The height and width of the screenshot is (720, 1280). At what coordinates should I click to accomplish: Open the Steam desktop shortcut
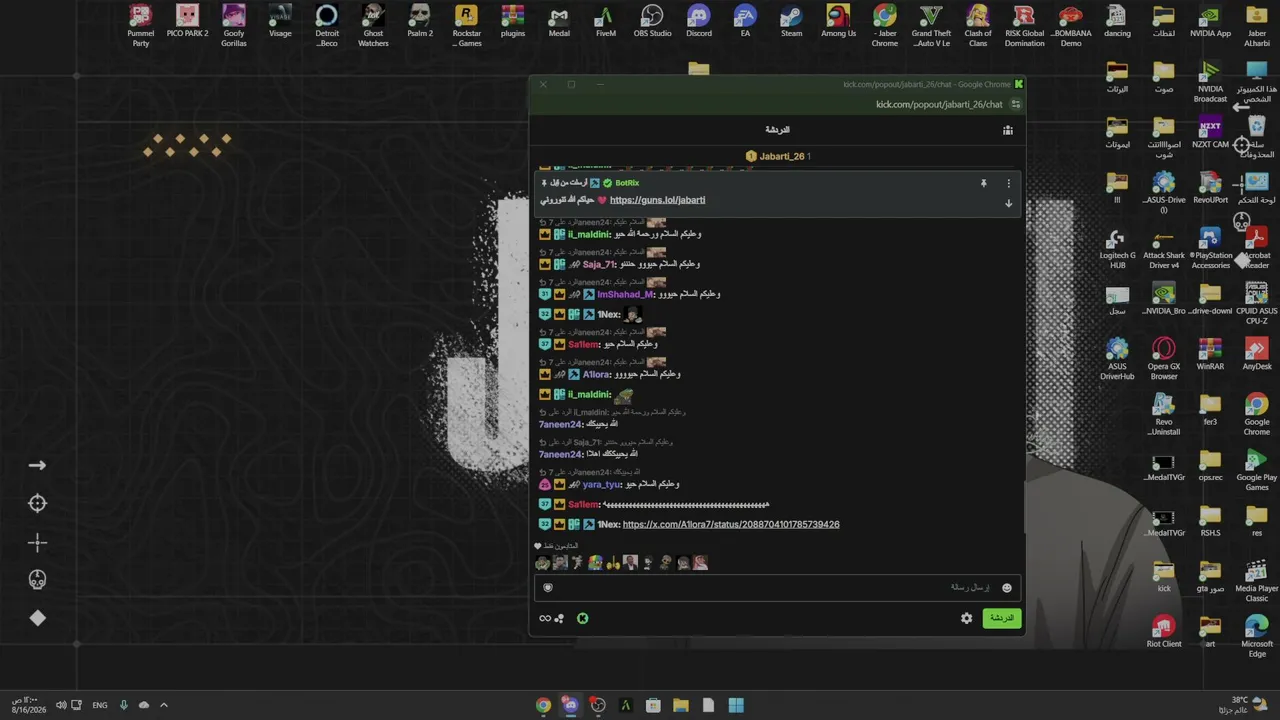791,22
